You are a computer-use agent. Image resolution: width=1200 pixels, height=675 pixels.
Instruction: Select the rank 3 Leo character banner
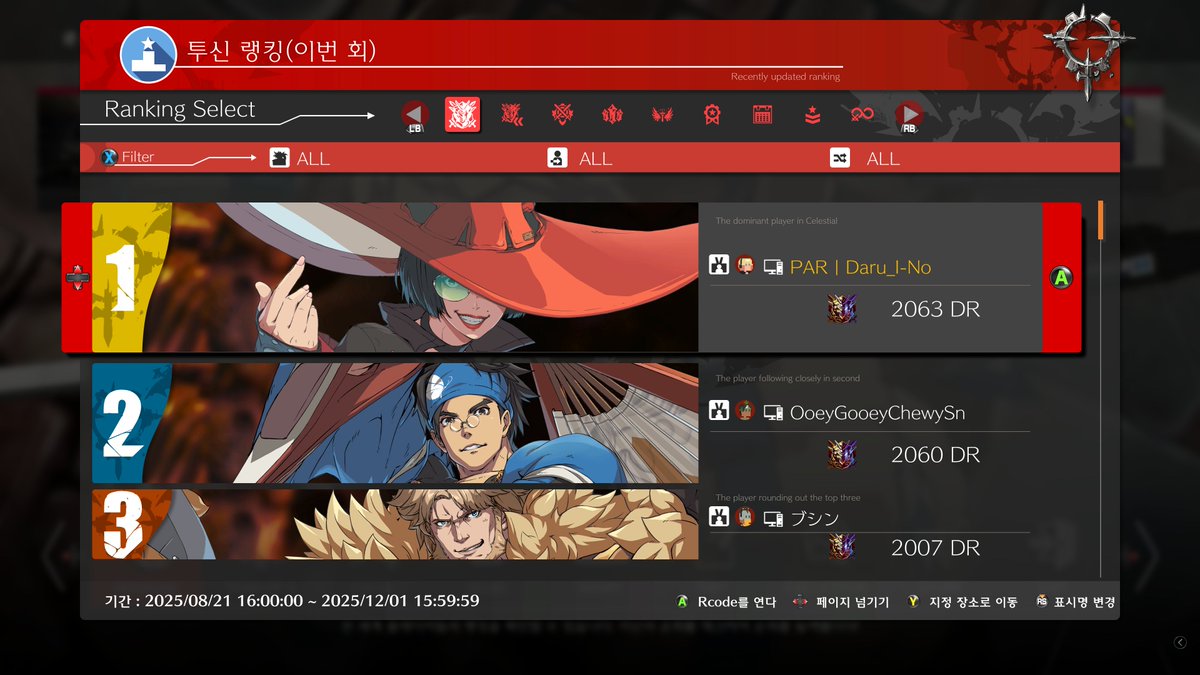(395, 524)
